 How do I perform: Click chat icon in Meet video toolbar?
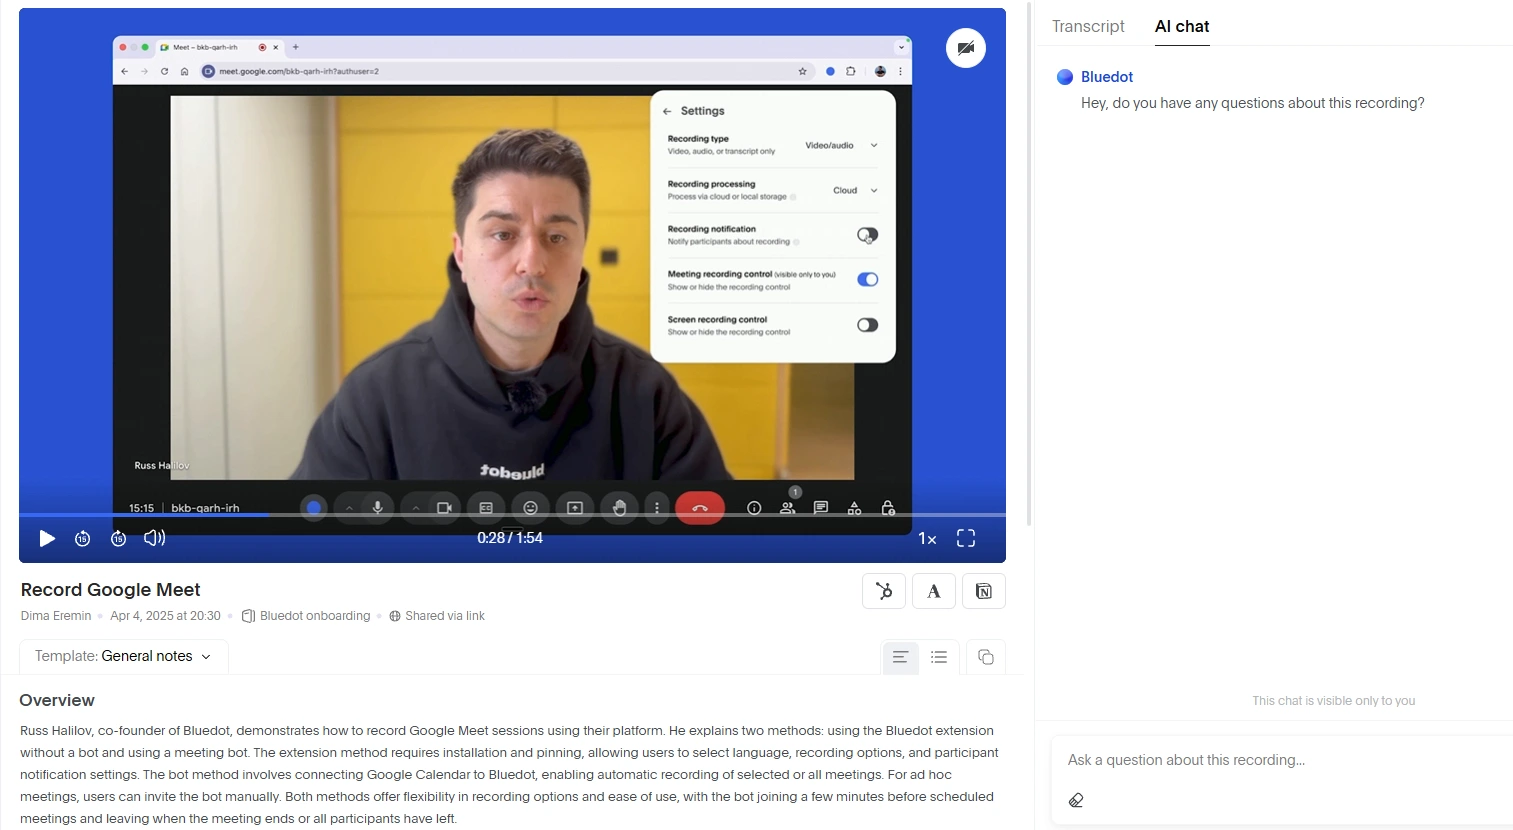coord(821,508)
